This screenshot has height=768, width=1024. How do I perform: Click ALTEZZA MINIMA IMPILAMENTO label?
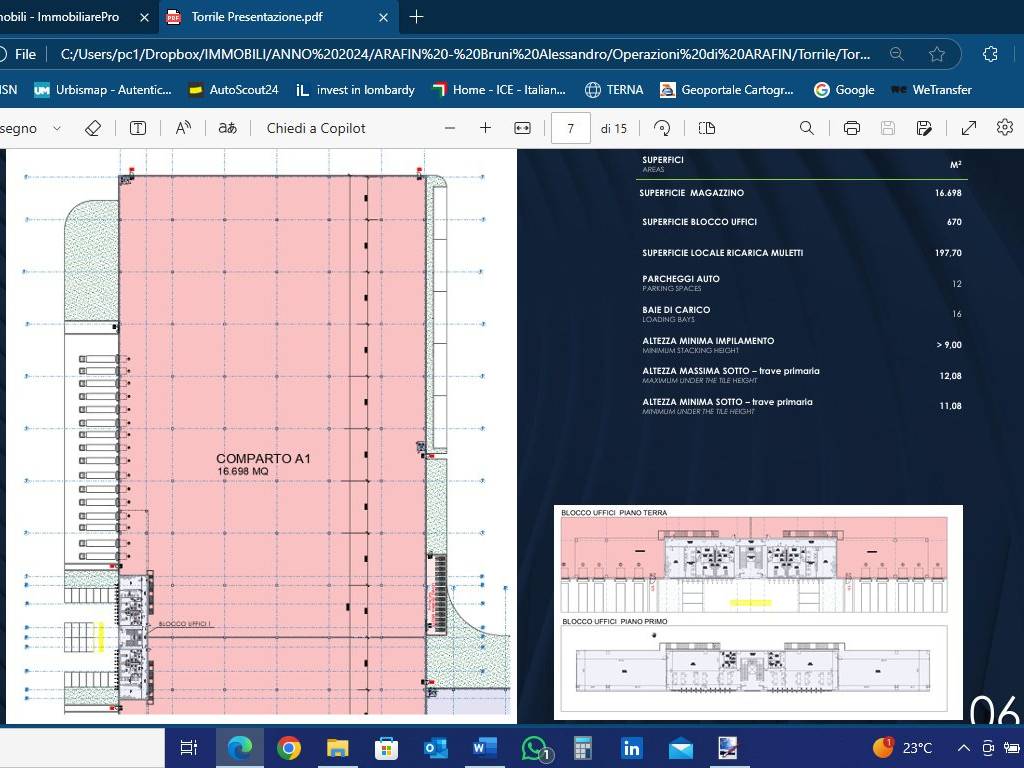coord(708,341)
